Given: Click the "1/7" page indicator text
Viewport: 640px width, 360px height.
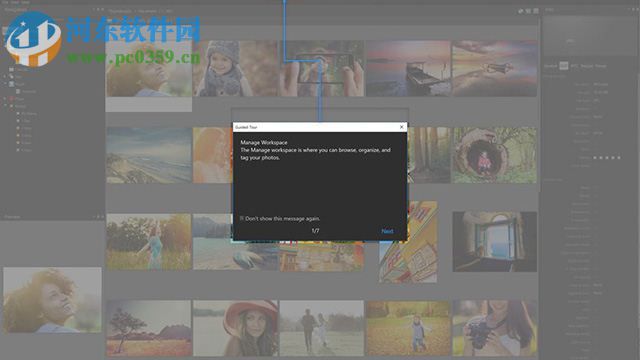Looking at the screenshot, I should pos(315,231).
